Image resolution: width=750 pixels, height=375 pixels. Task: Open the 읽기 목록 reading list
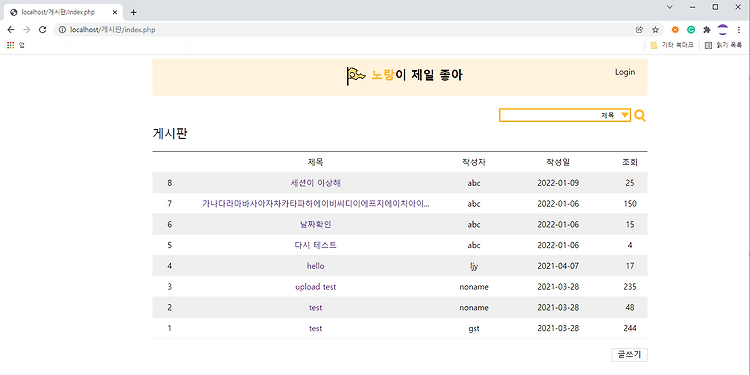coord(723,45)
